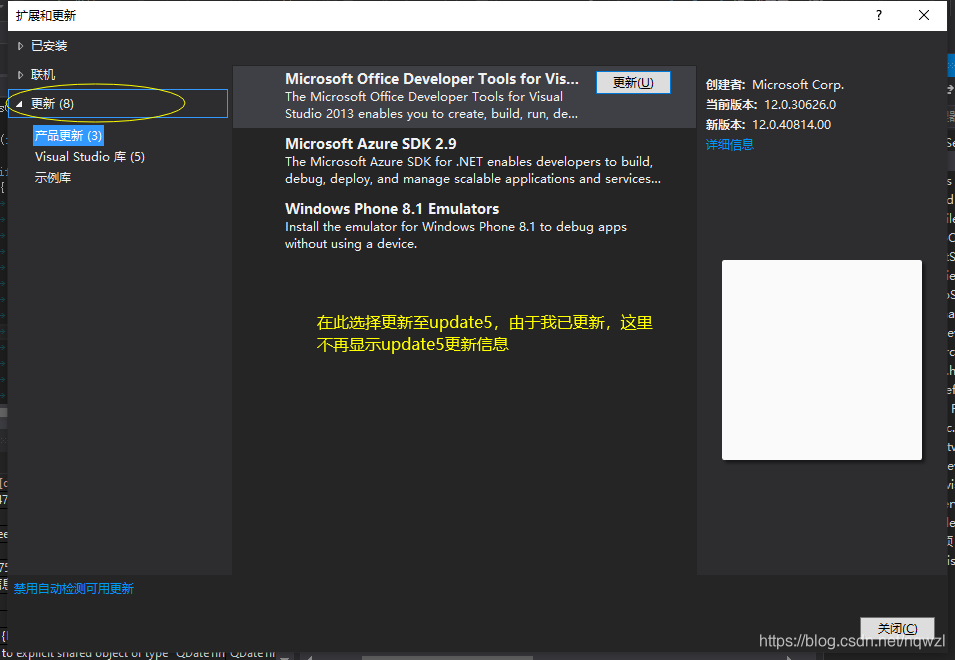The height and width of the screenshot is (660, 955).
Task: Click the 更新(U) button
Action: 633,83
